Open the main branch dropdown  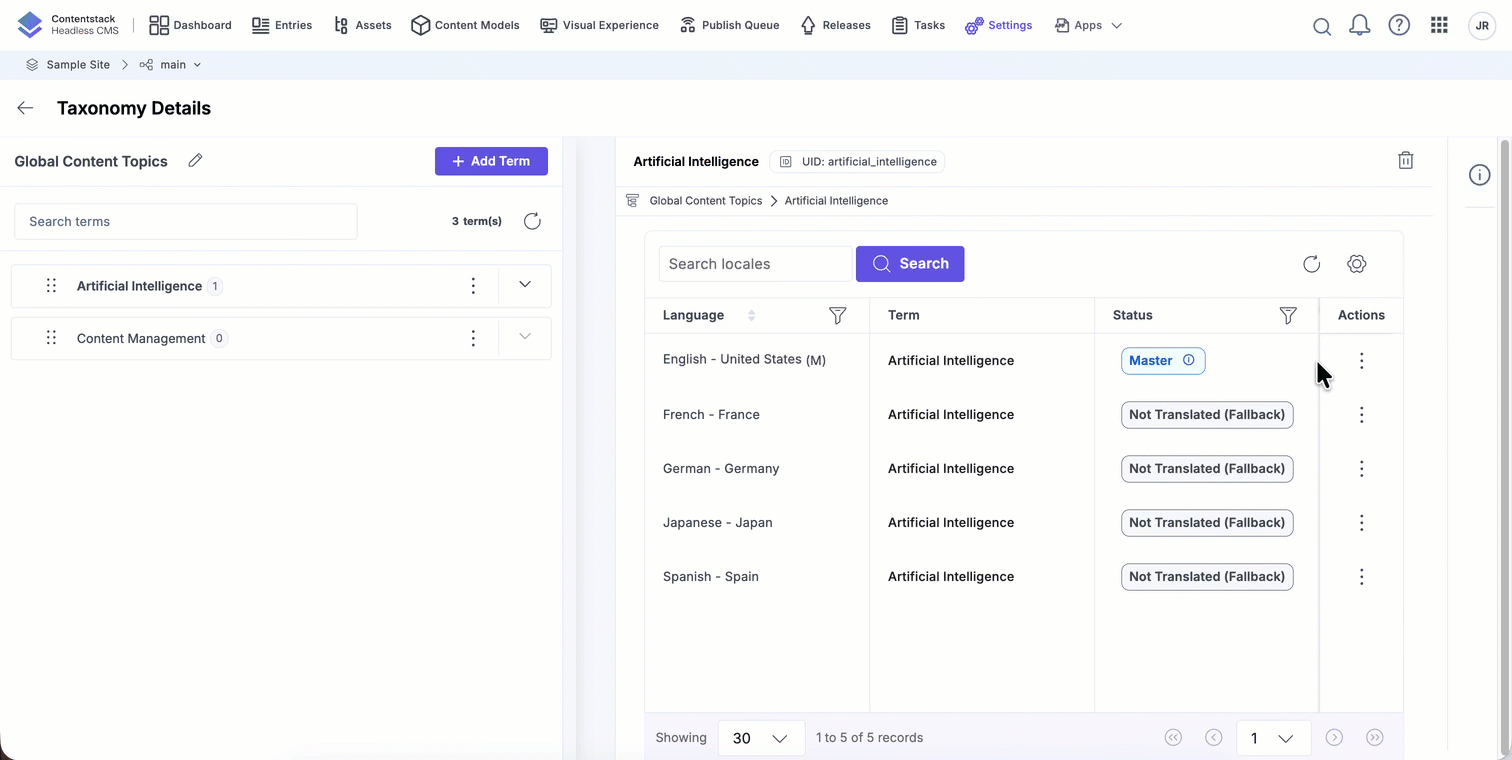click(171, 65)
